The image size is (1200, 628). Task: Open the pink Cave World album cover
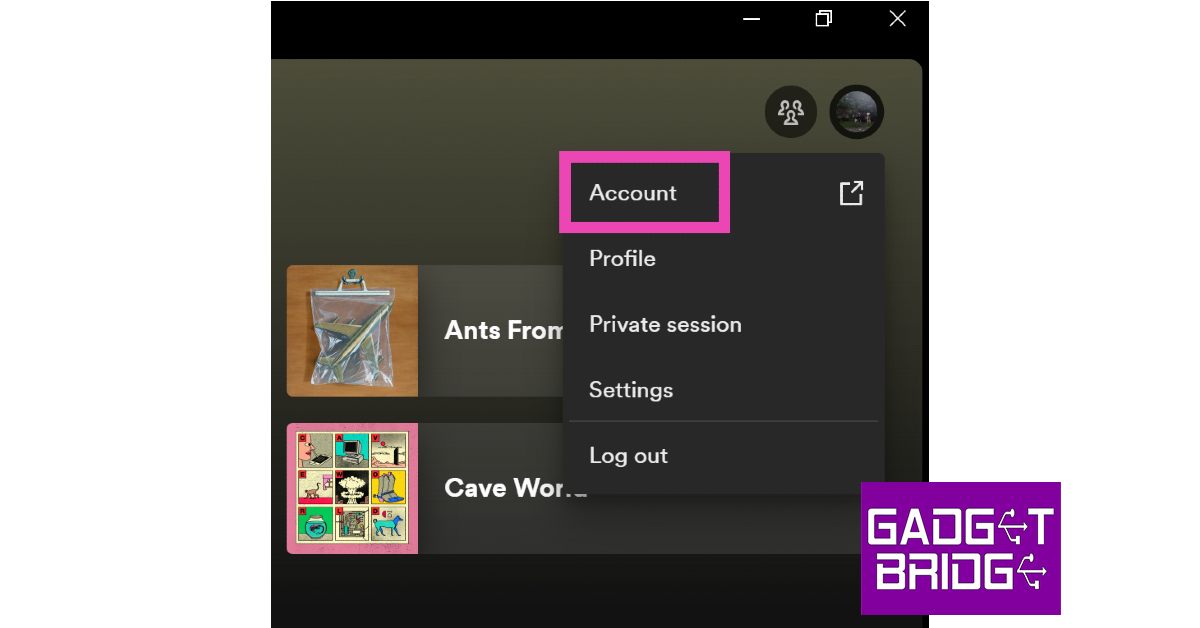point(352,488)
